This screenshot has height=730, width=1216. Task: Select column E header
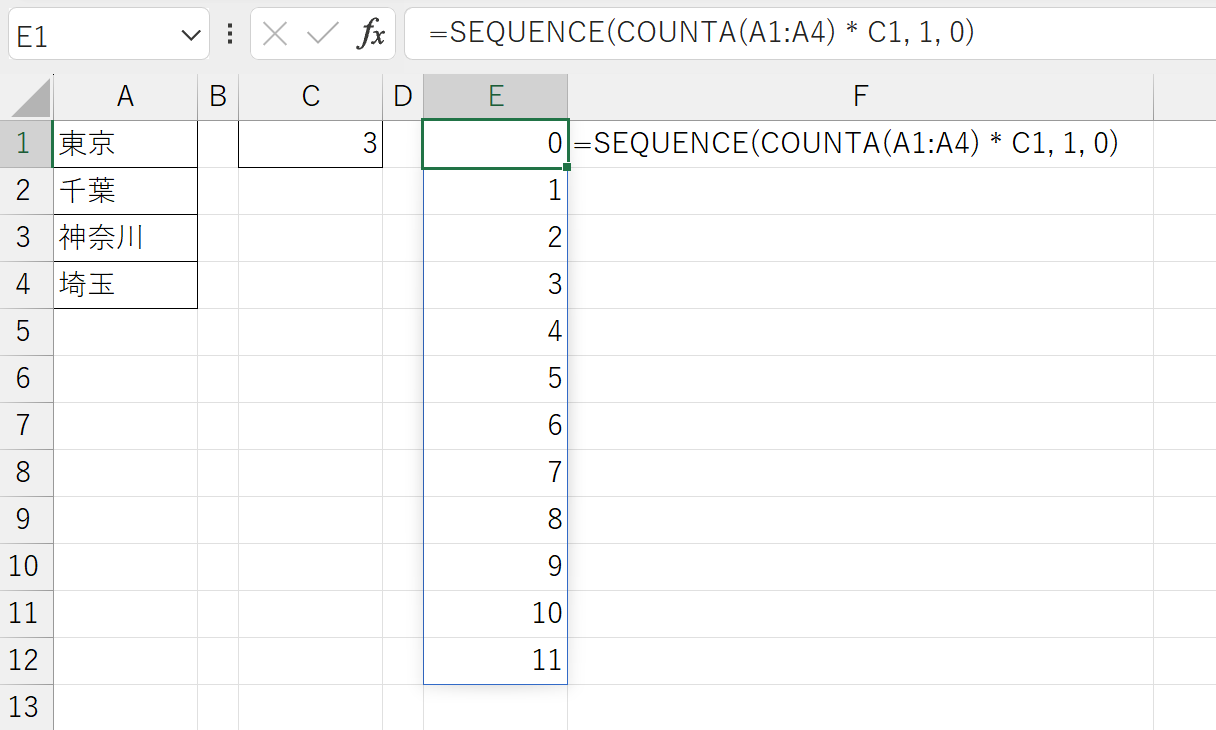[495, 96]
